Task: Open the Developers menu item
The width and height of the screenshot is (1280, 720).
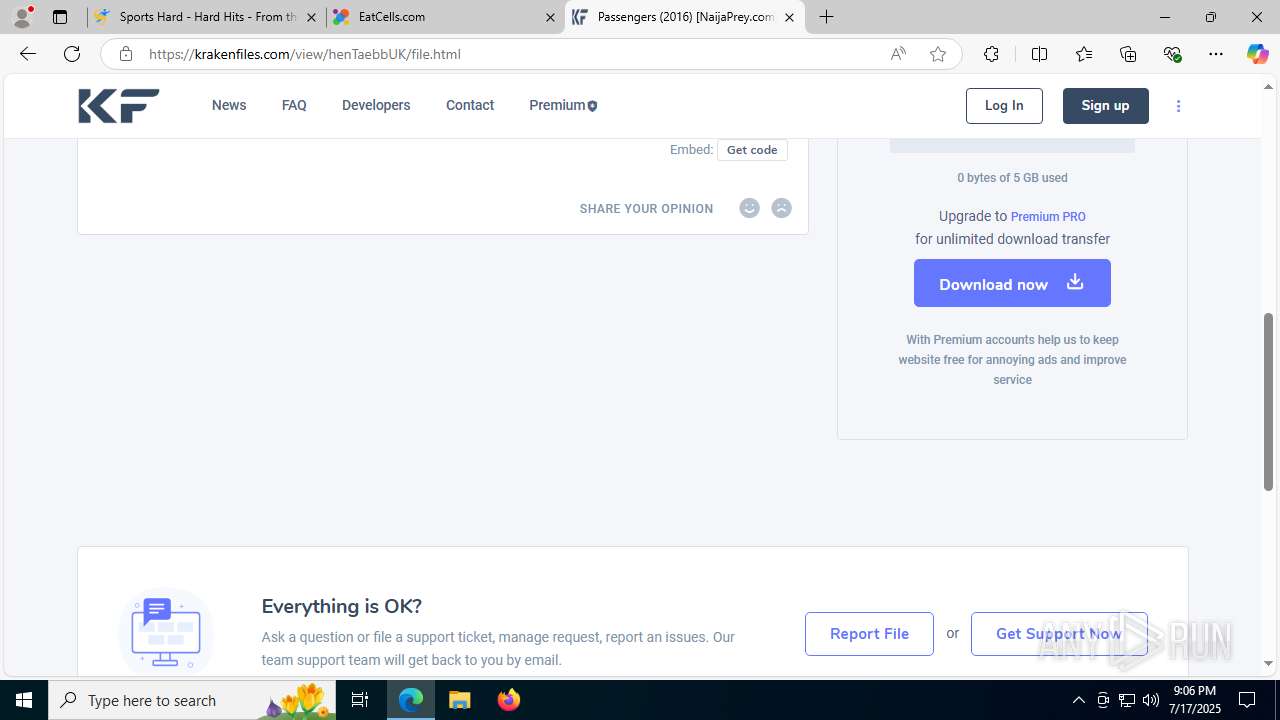Action: pyautogui.click(x=376, y=105)
